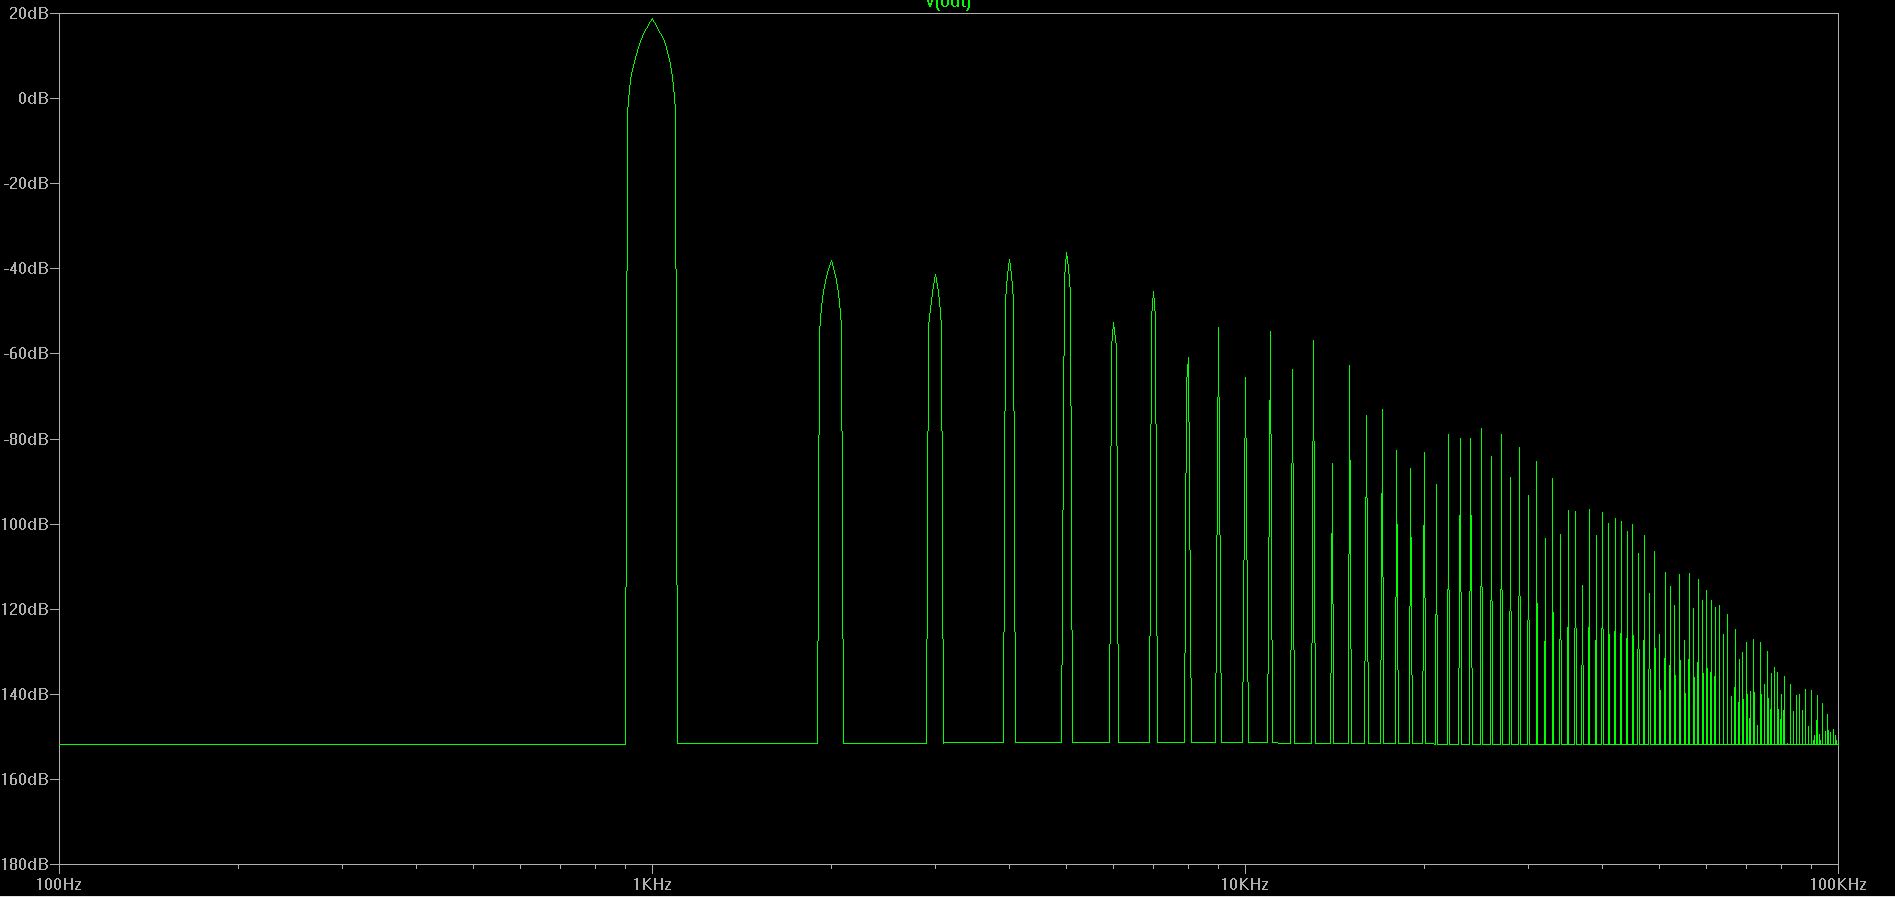Click the 100Hz frequency axis label
Image resolution: width=1895 pixels, height=897 pixels.
59,885
